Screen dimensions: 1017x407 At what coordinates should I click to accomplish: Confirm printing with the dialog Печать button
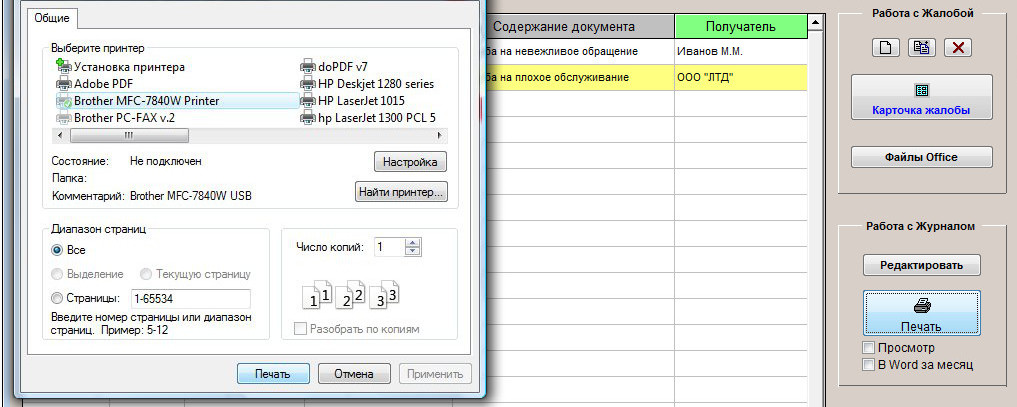pyautogui.click(x=272, y=374)
